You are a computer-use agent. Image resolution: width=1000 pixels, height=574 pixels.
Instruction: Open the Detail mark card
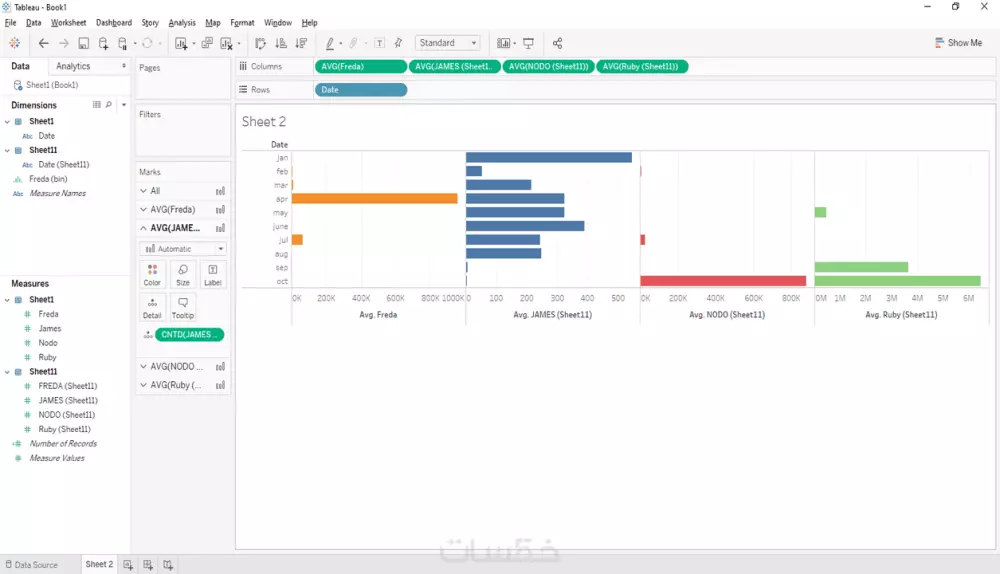tap(152, 307)
